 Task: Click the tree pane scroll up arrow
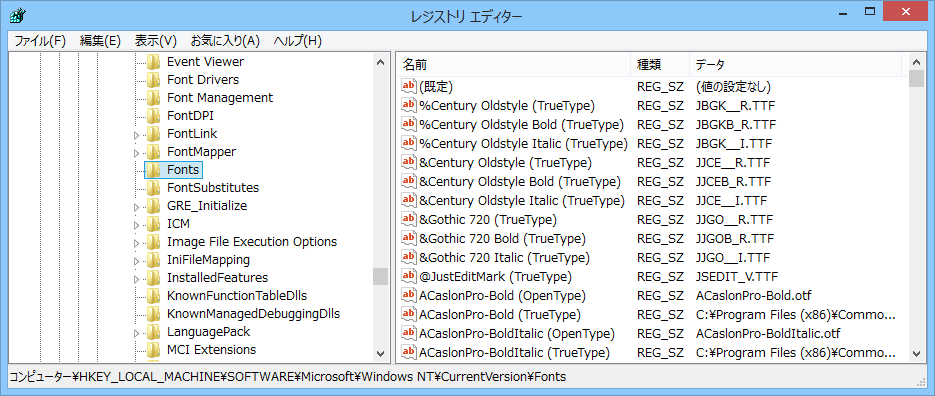380,61
